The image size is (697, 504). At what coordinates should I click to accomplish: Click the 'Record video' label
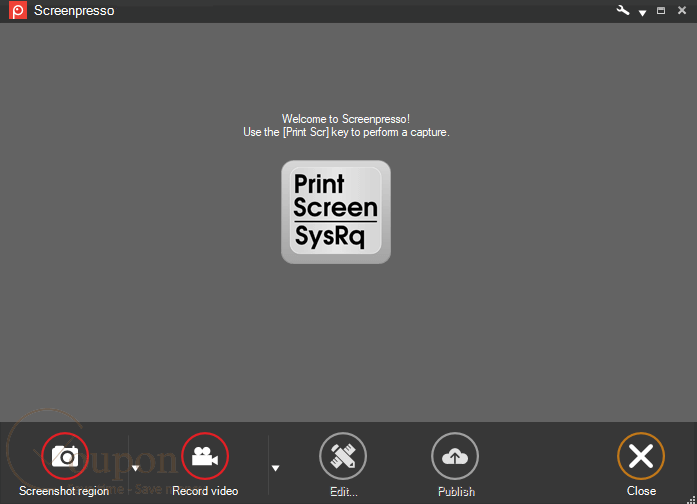pyautogui.click(x=205, y=491)
